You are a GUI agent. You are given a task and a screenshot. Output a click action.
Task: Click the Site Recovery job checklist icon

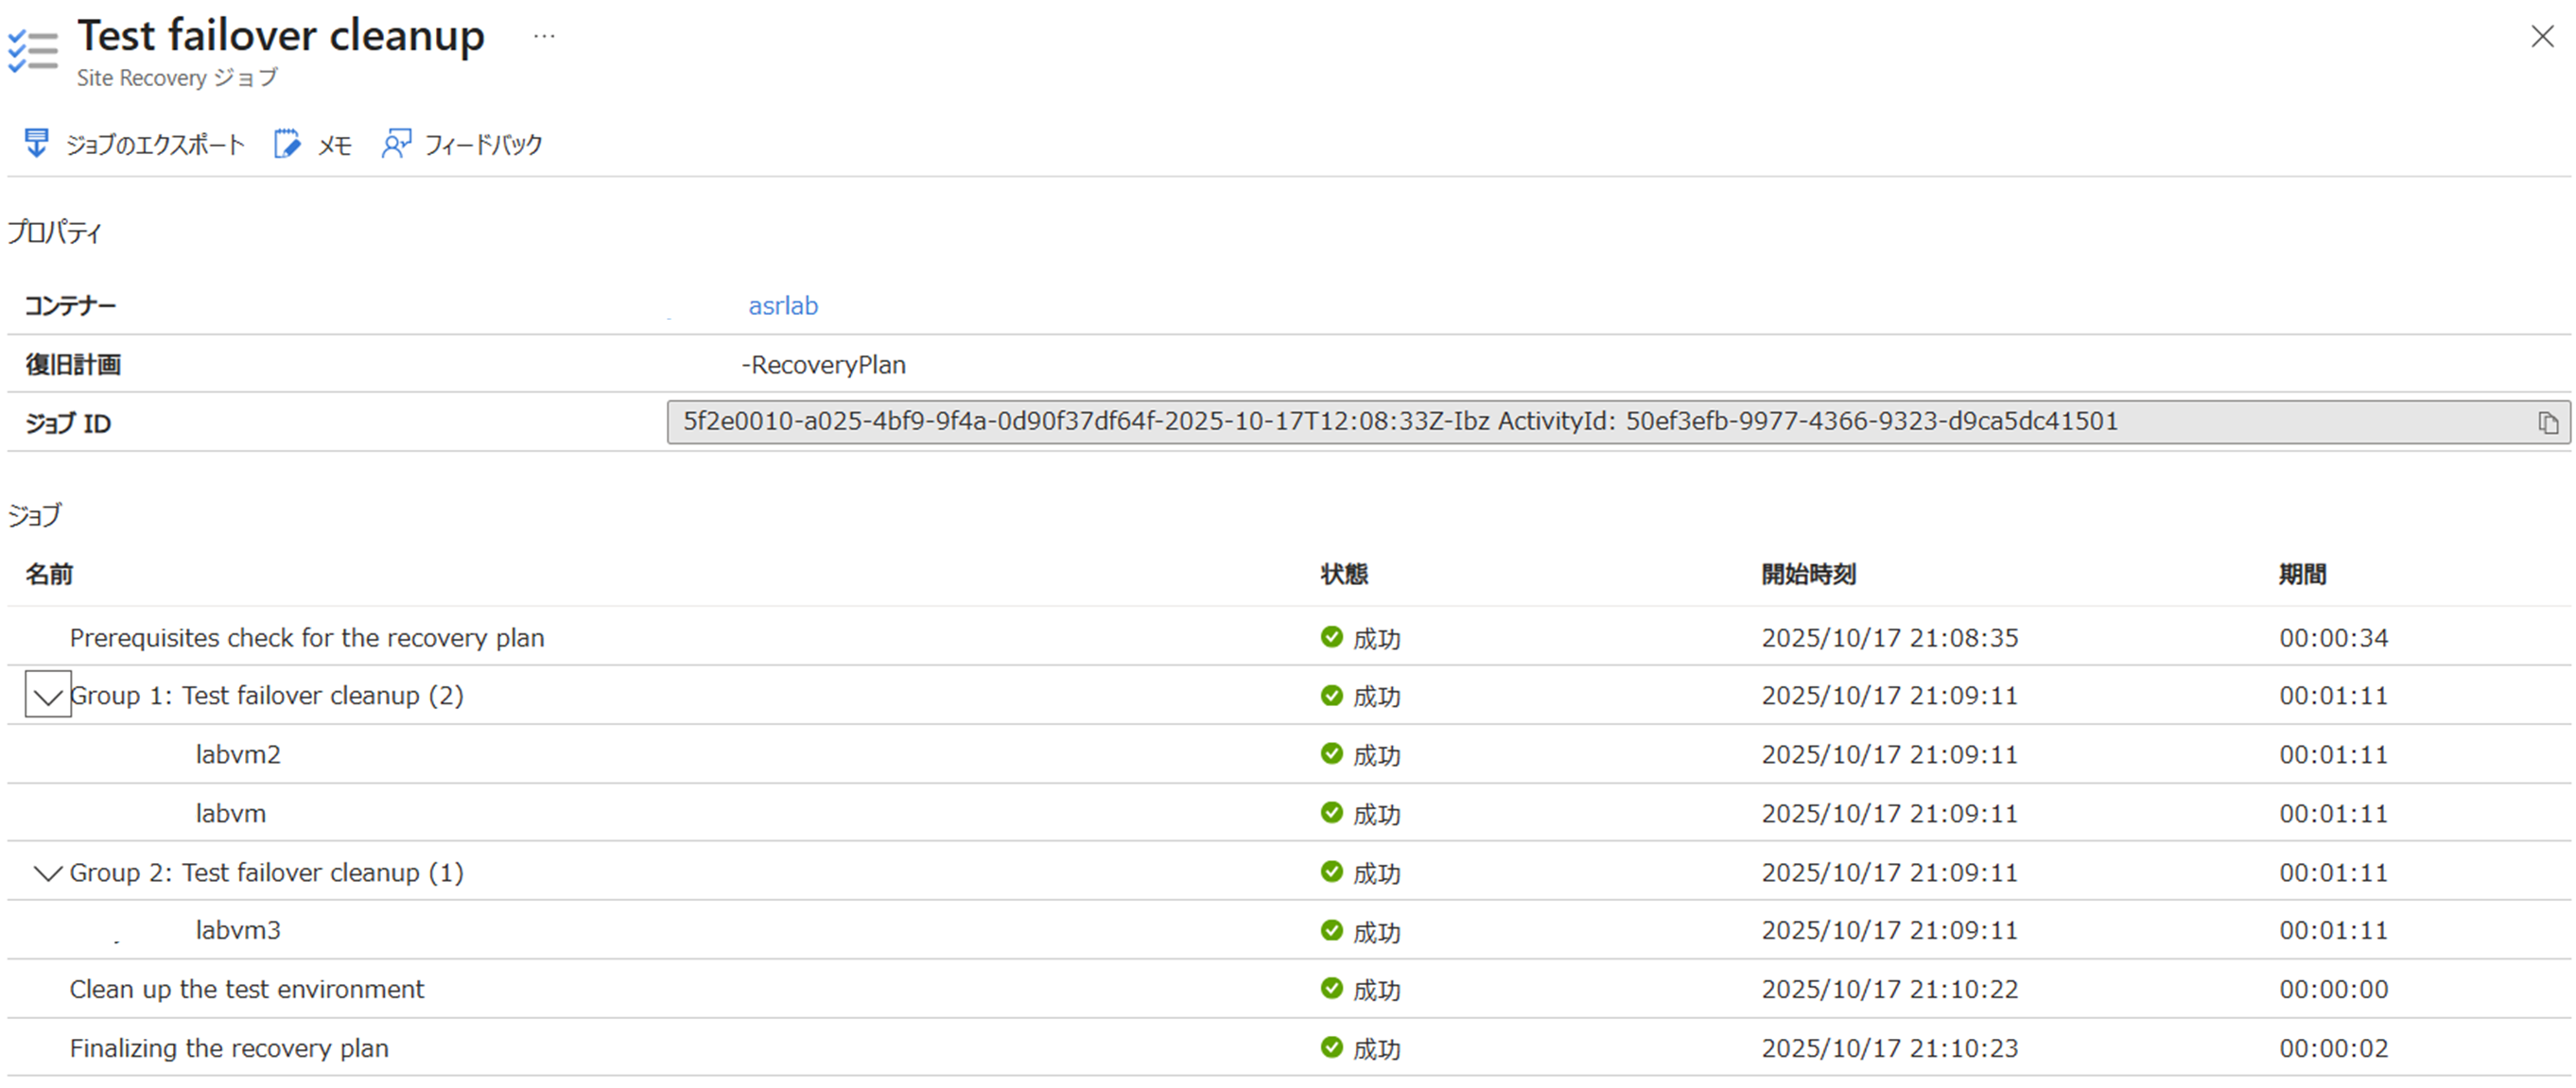33,51
